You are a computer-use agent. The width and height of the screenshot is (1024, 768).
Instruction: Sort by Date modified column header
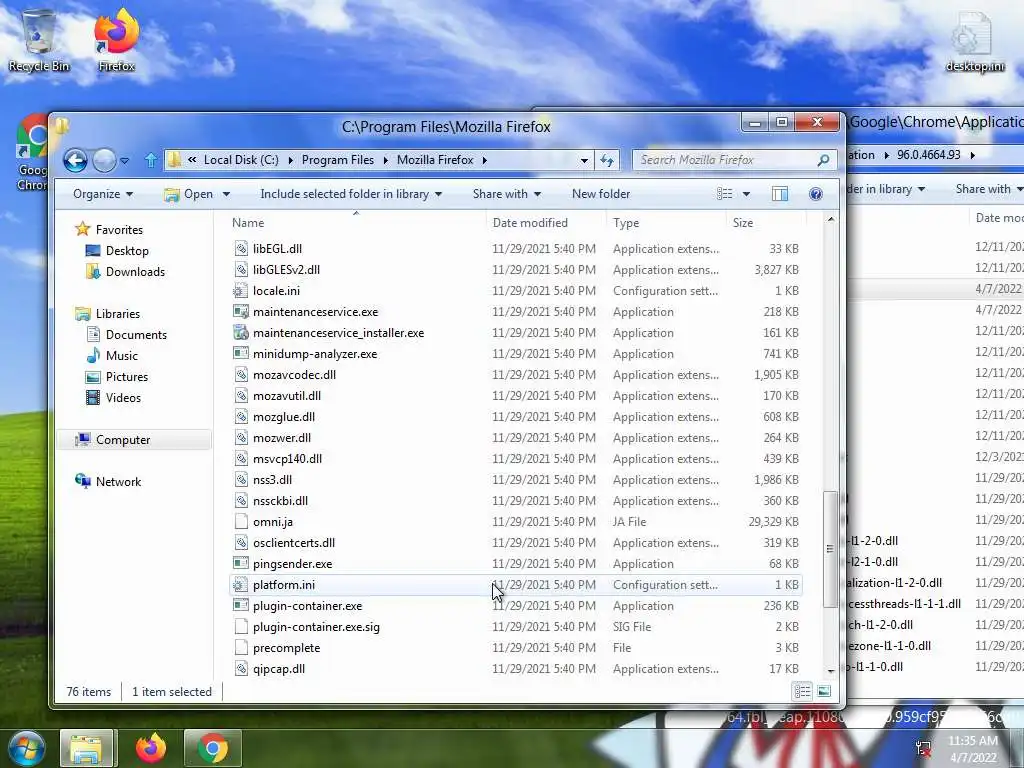546,223
